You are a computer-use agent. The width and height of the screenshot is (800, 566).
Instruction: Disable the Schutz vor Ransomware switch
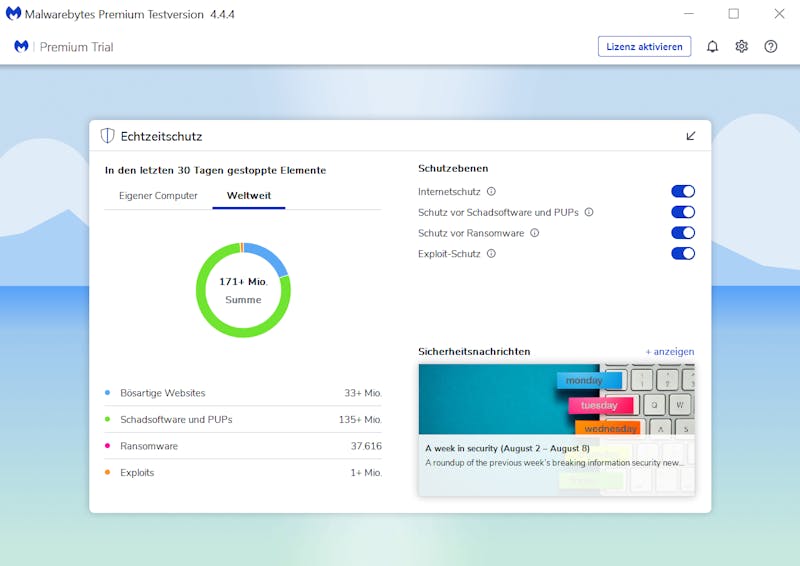coord(683,233)
